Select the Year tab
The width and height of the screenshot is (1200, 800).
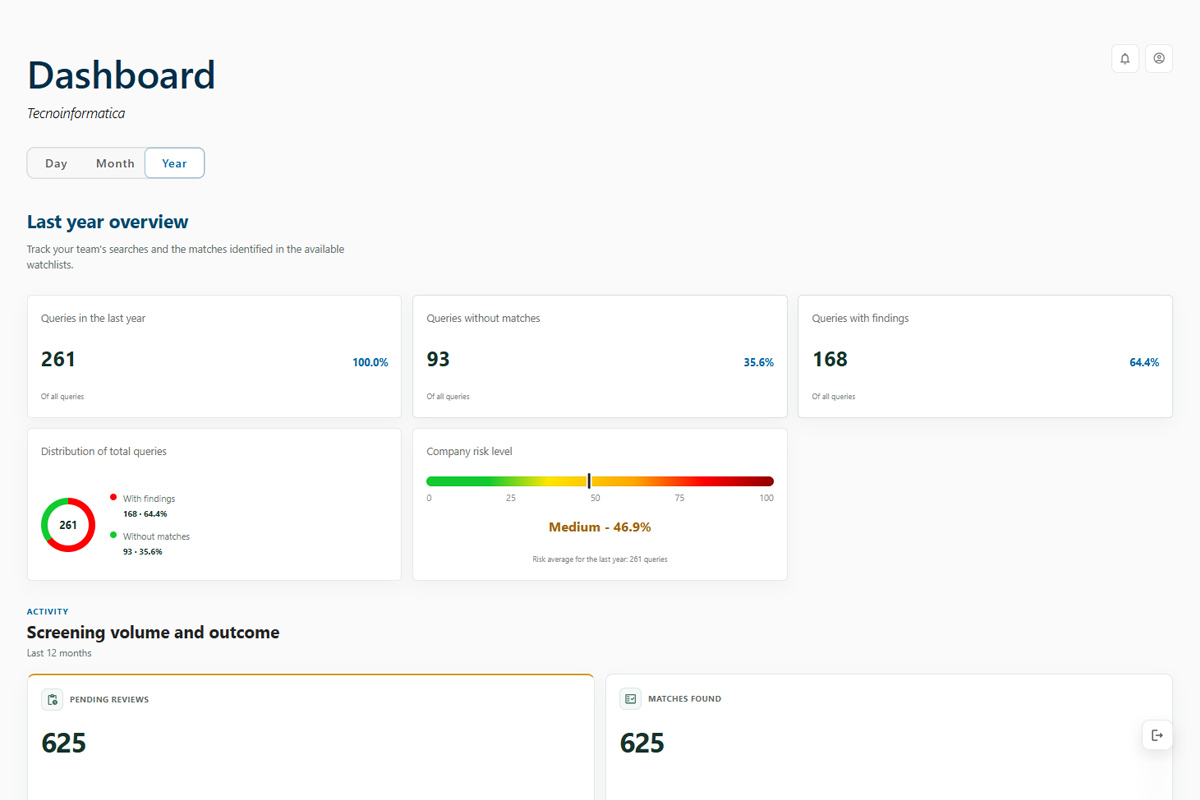[175, 163]
